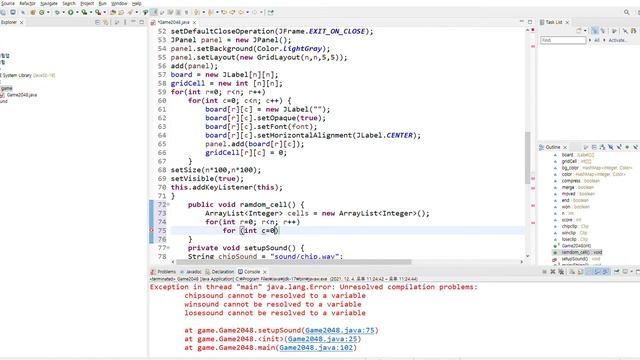The width and height of the screenshot is (640, 360).
Task: Toggle Hide Non-Public Members in Outline toolbar
Action: (627, 147)
